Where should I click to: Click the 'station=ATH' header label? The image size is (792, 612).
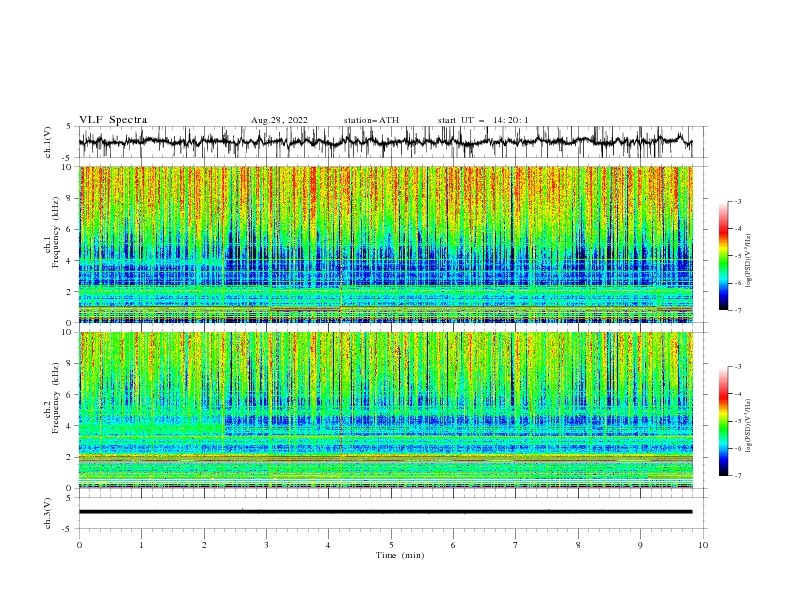pyautogui.click(x=371, y=120)
